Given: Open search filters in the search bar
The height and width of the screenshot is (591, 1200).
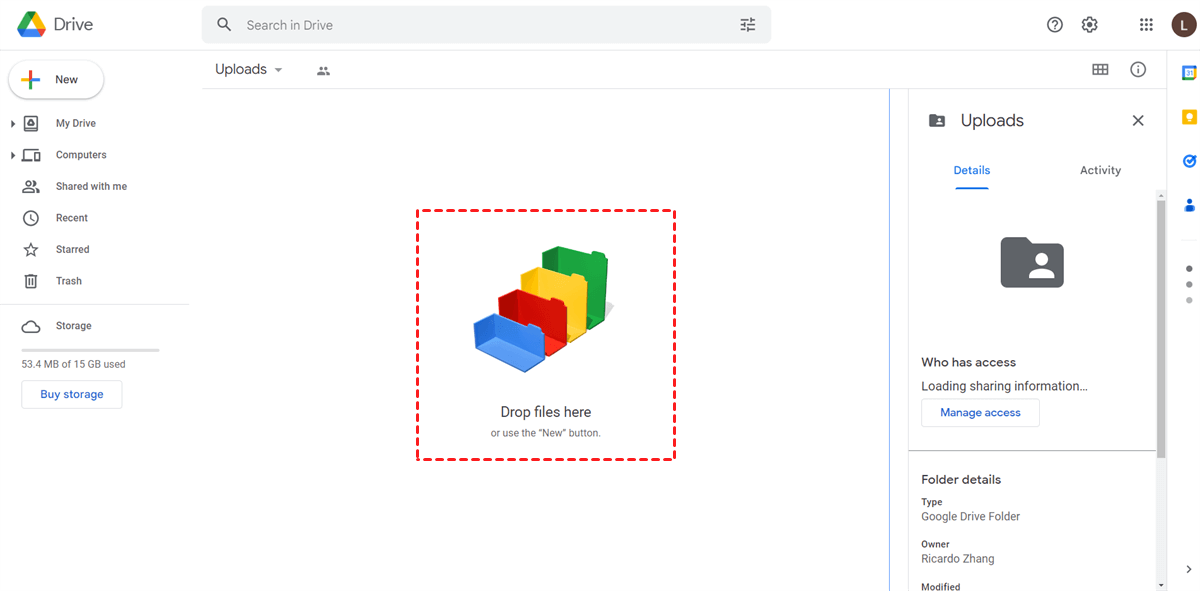Looking at the screenshot, I should click(x=747, y=24).
